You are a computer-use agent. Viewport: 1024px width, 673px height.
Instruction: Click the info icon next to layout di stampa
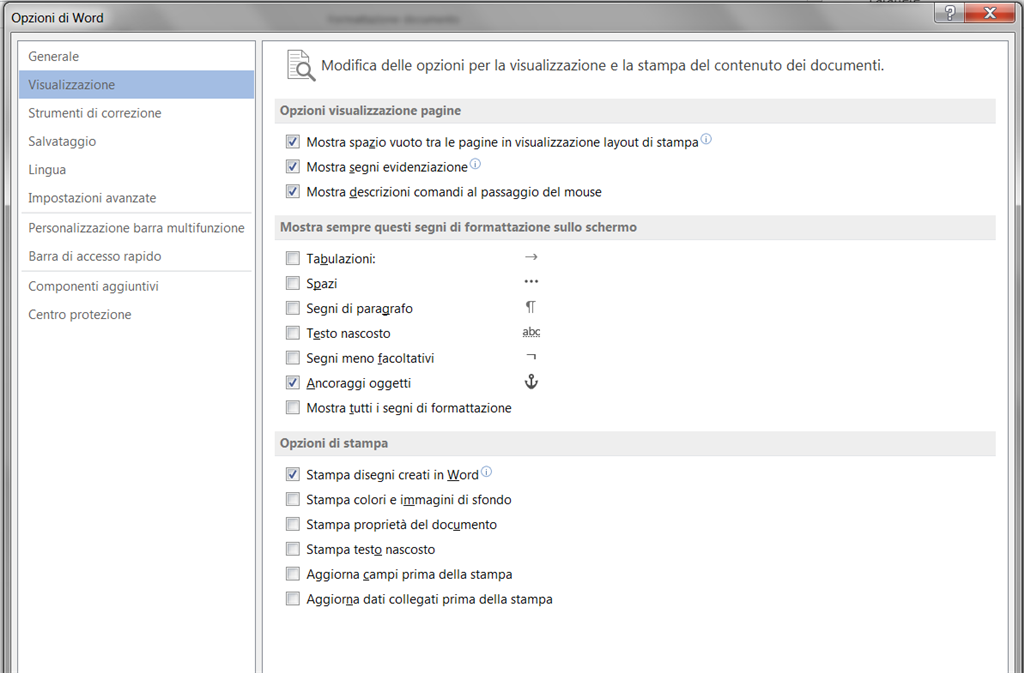706,139
